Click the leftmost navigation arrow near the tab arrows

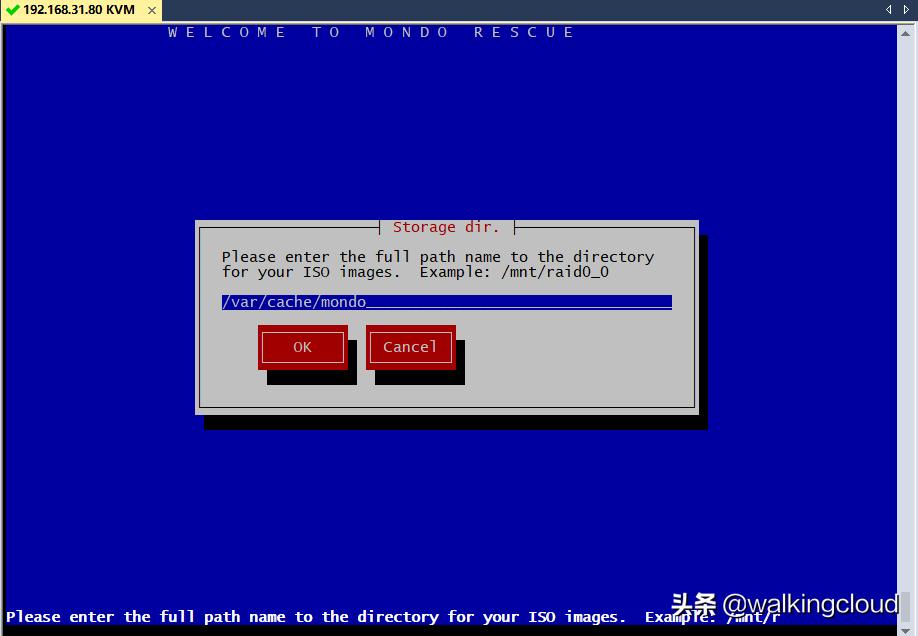[889, 9]
